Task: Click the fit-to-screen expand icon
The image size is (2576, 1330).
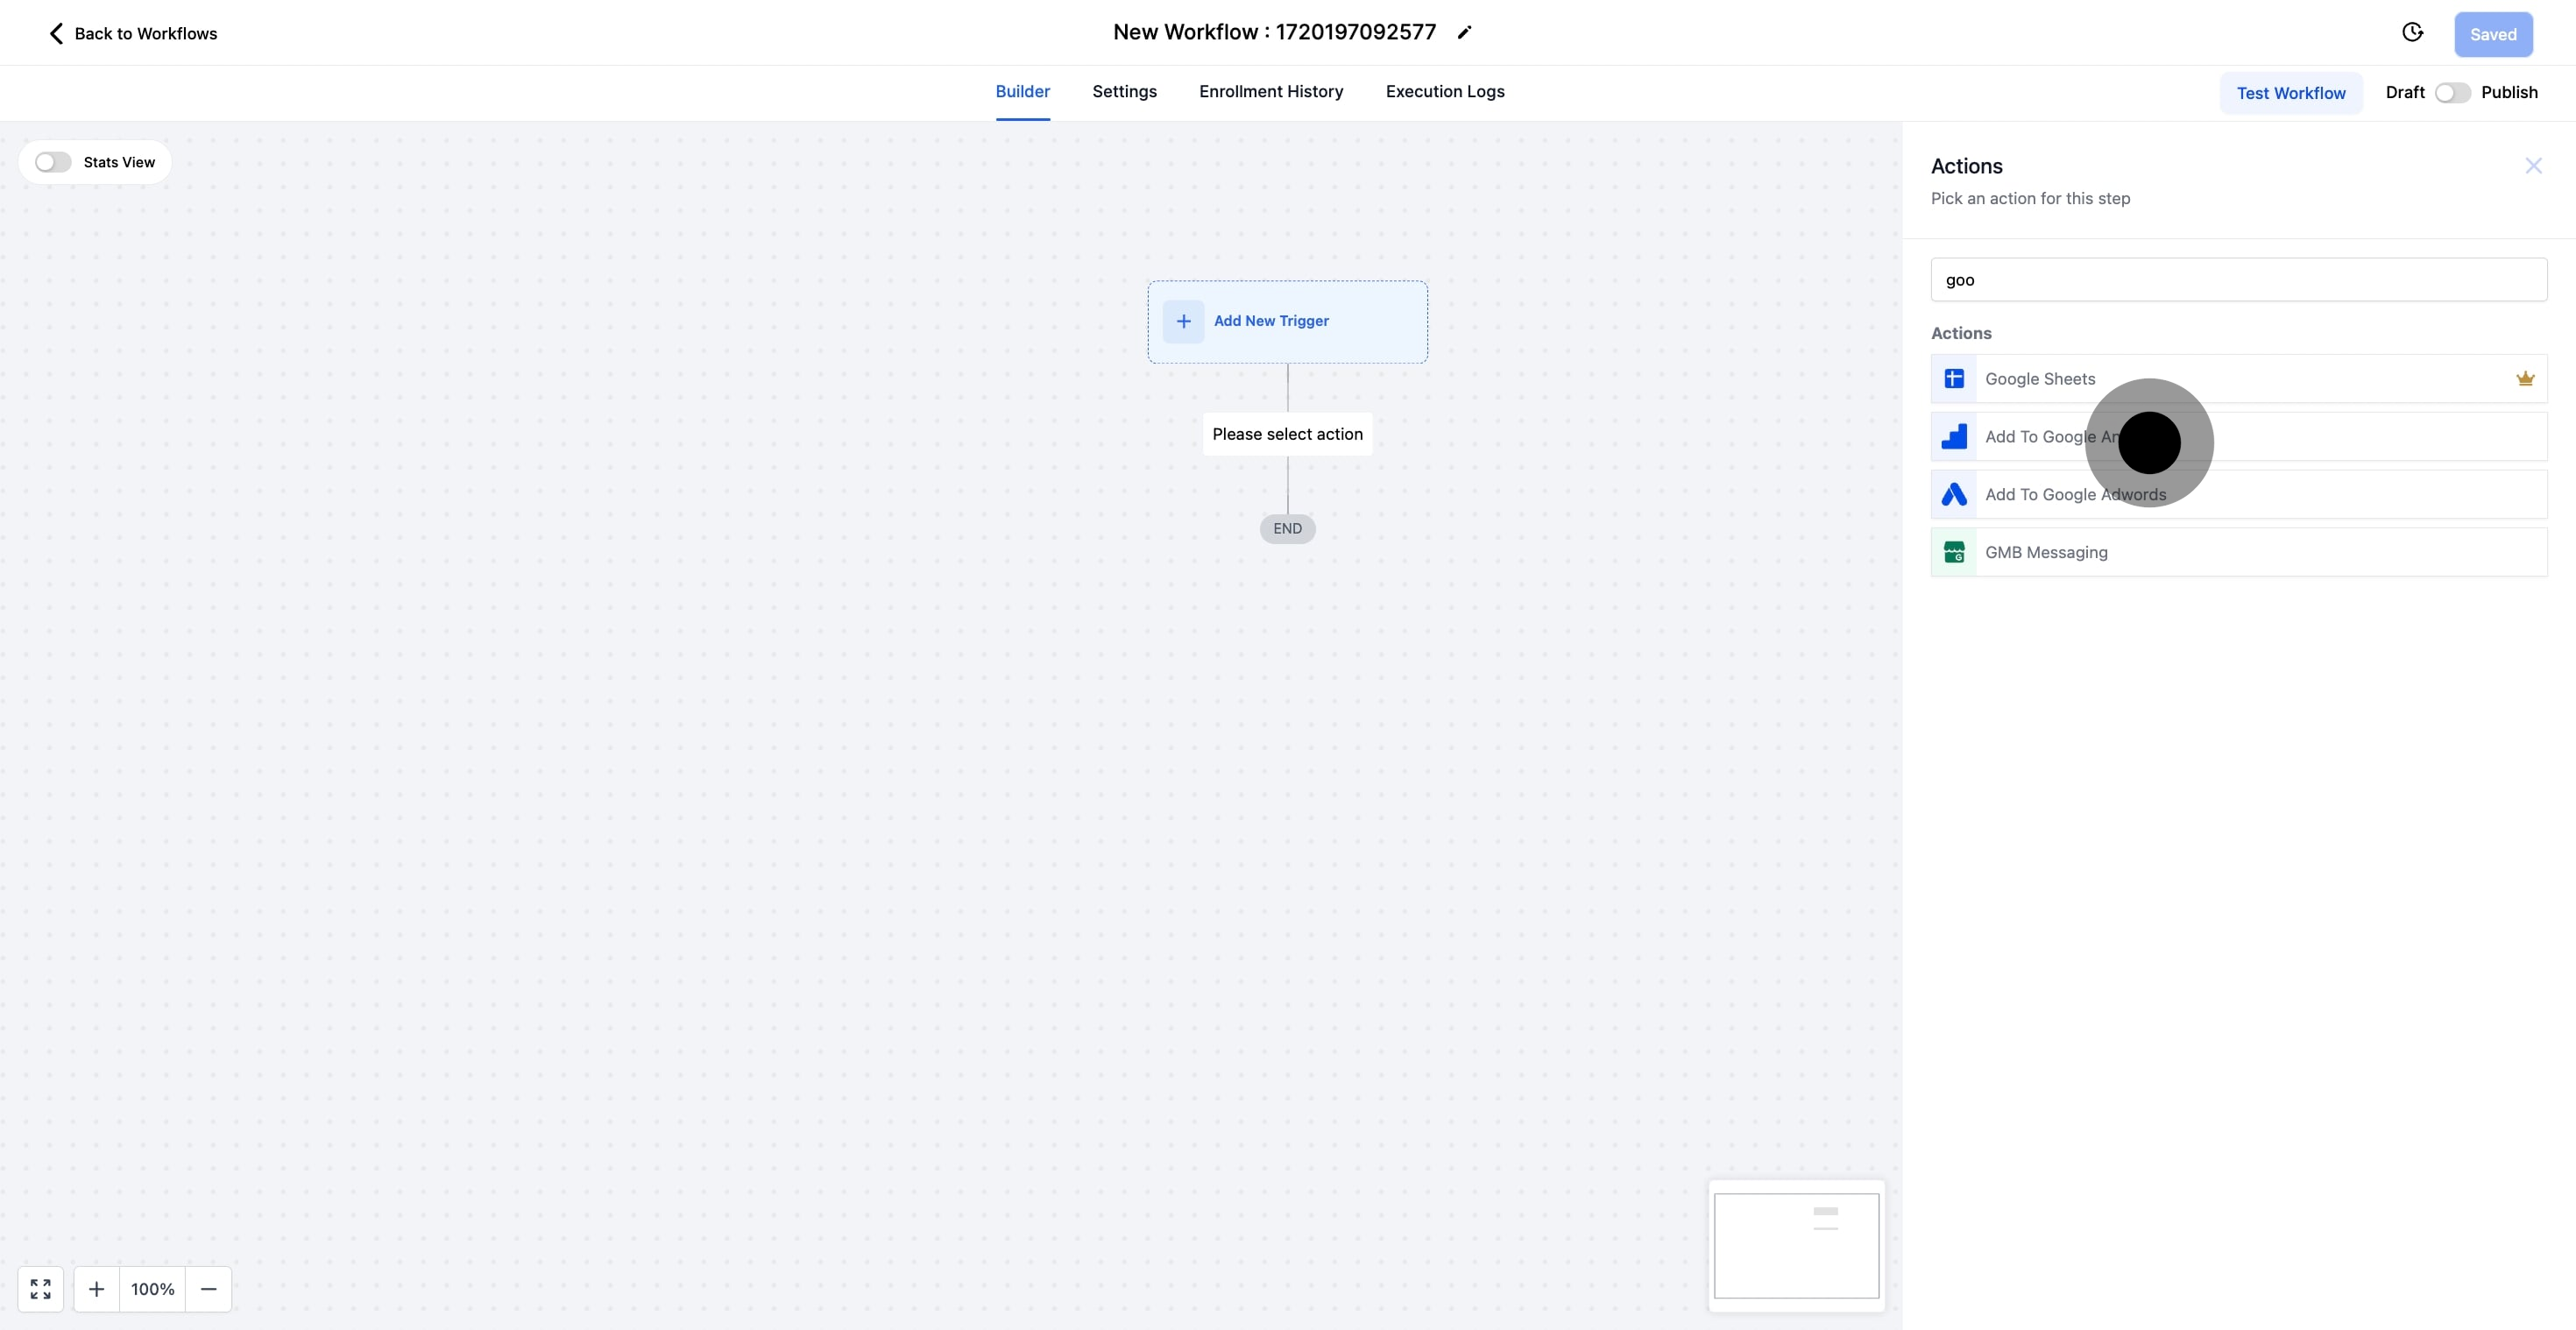Action: pos(41,1289)
